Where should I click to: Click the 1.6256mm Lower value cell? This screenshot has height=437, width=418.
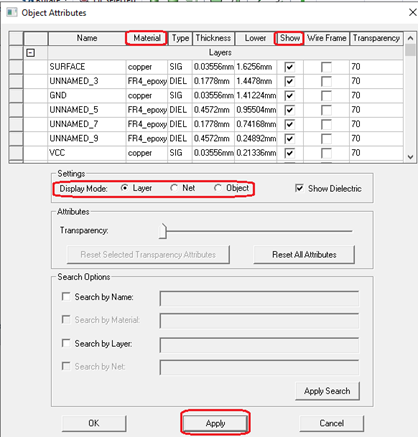coord(256,67)
